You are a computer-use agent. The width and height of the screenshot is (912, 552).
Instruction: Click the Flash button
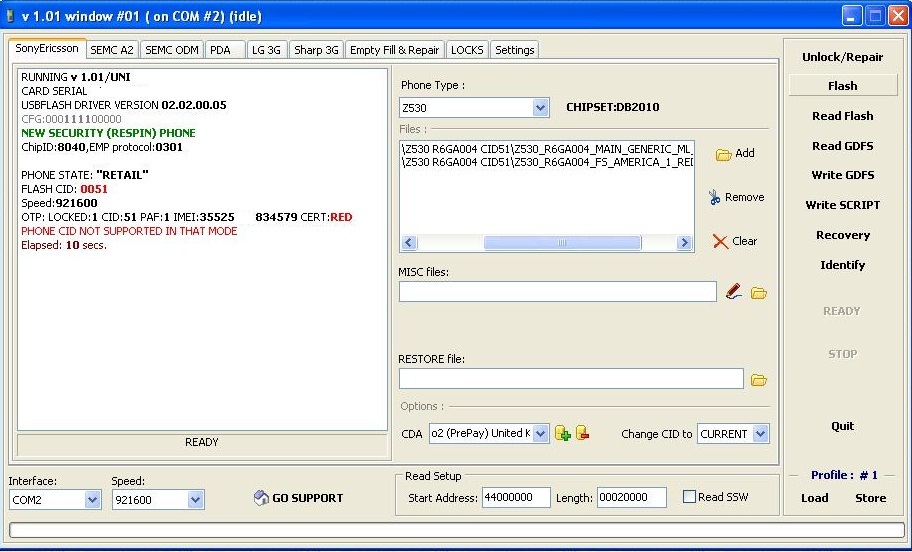pyautogui.click(x=842, y=86)
